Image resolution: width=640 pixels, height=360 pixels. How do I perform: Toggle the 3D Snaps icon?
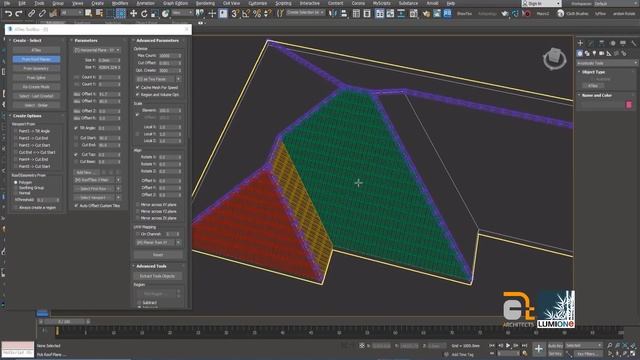pos(235,13)
